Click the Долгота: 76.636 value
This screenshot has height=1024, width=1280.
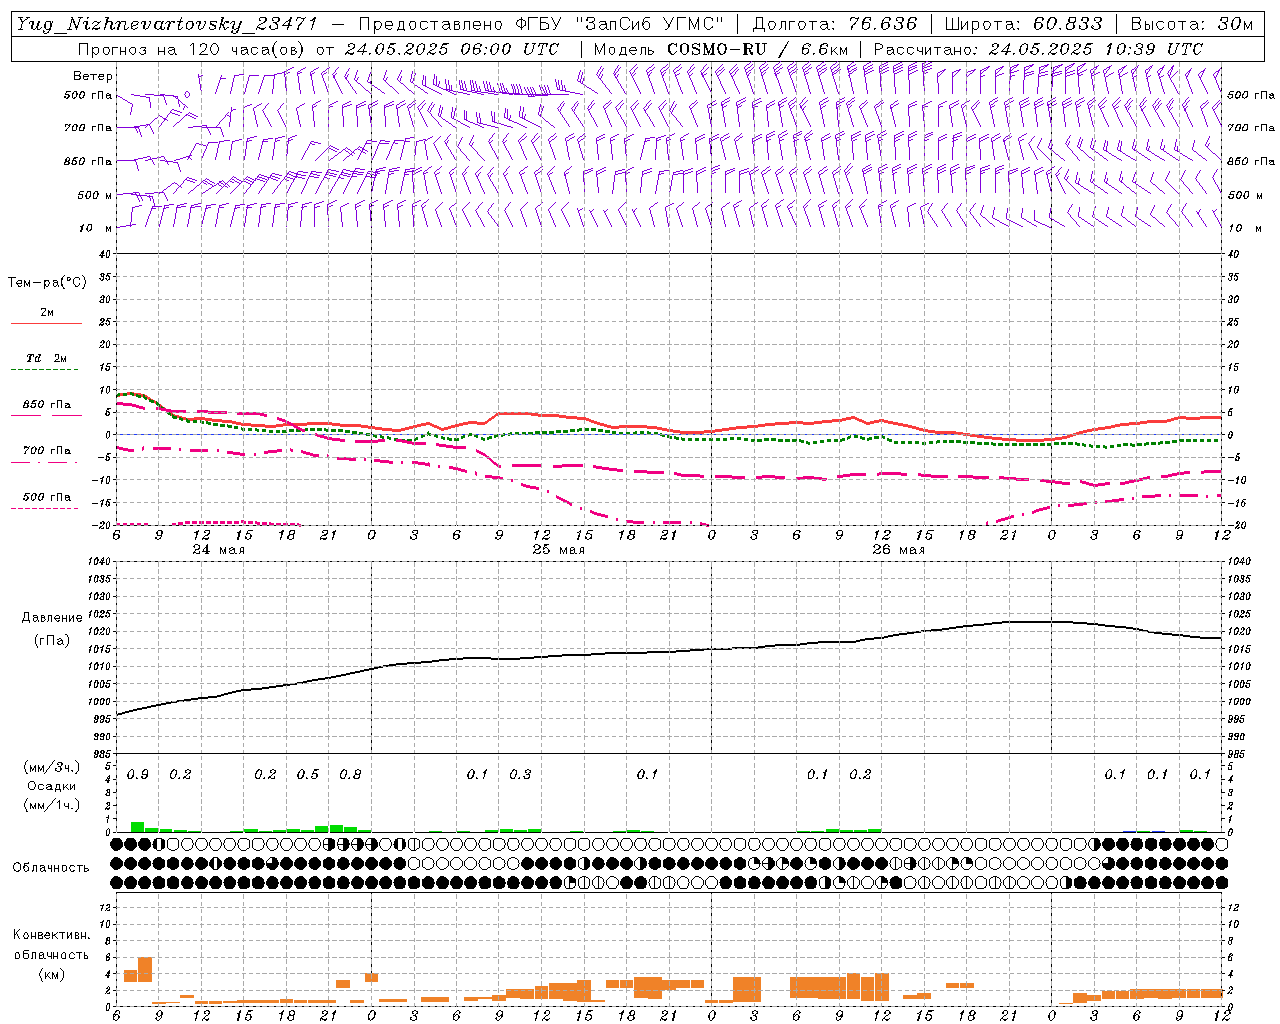click(834, 24)
